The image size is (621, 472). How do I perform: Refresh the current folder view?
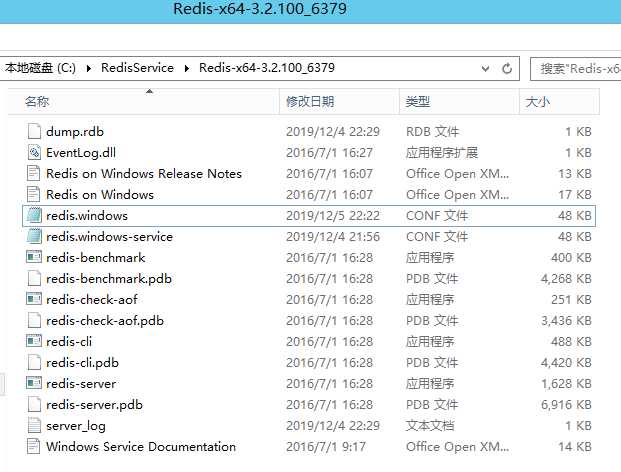[507, 69]
